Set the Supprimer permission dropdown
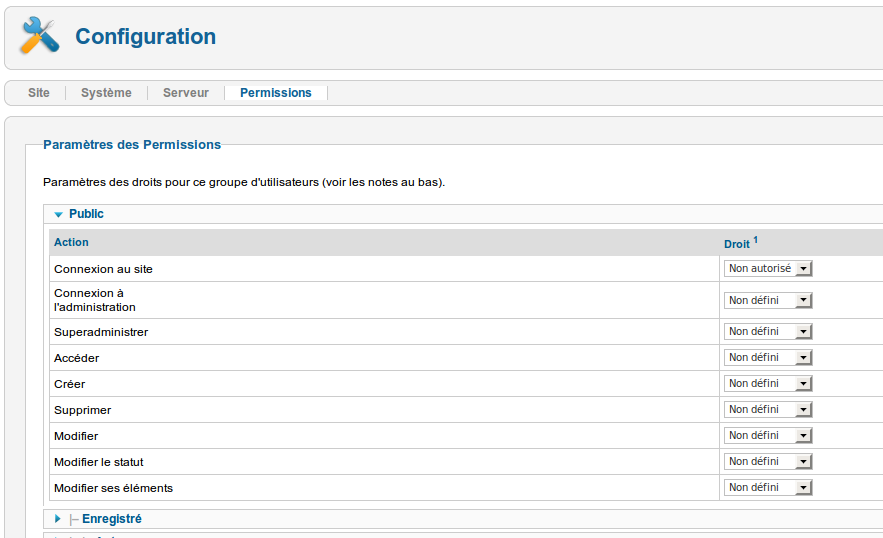This screenshot has width=883, height=538. coord(768,410)
